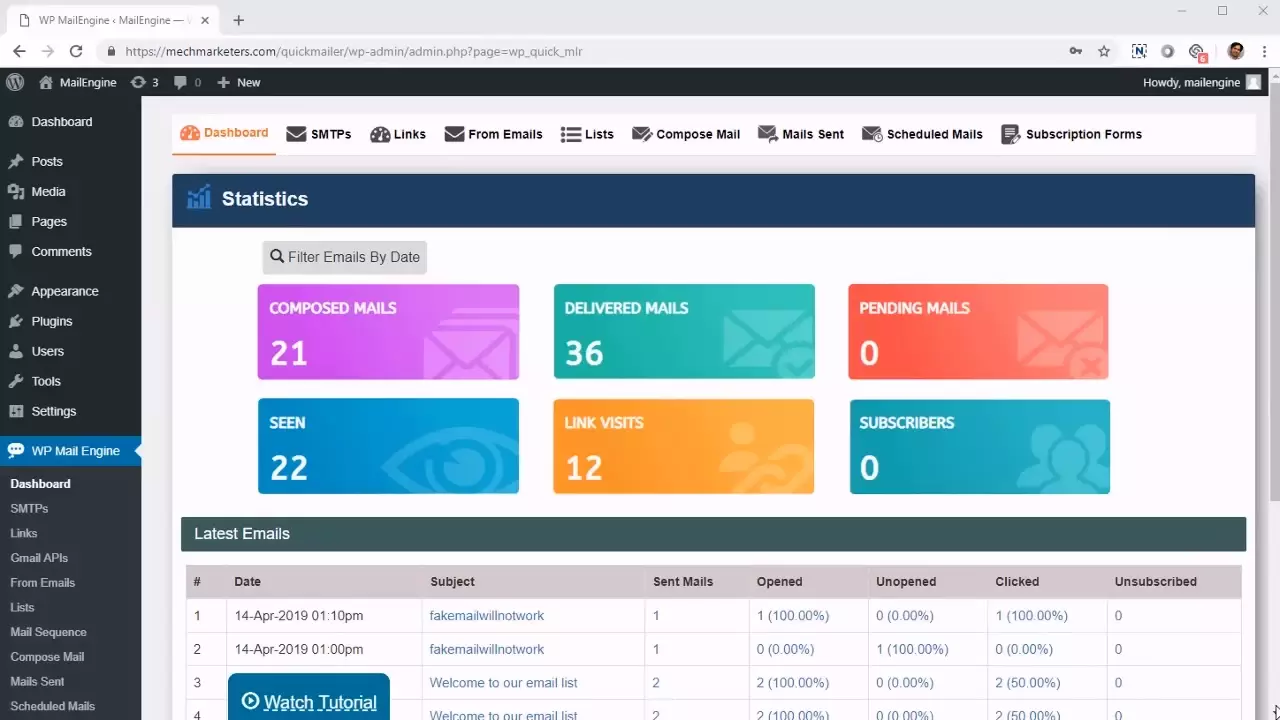
Task: Open Lists sidebar submenu item
Action: 22,607
